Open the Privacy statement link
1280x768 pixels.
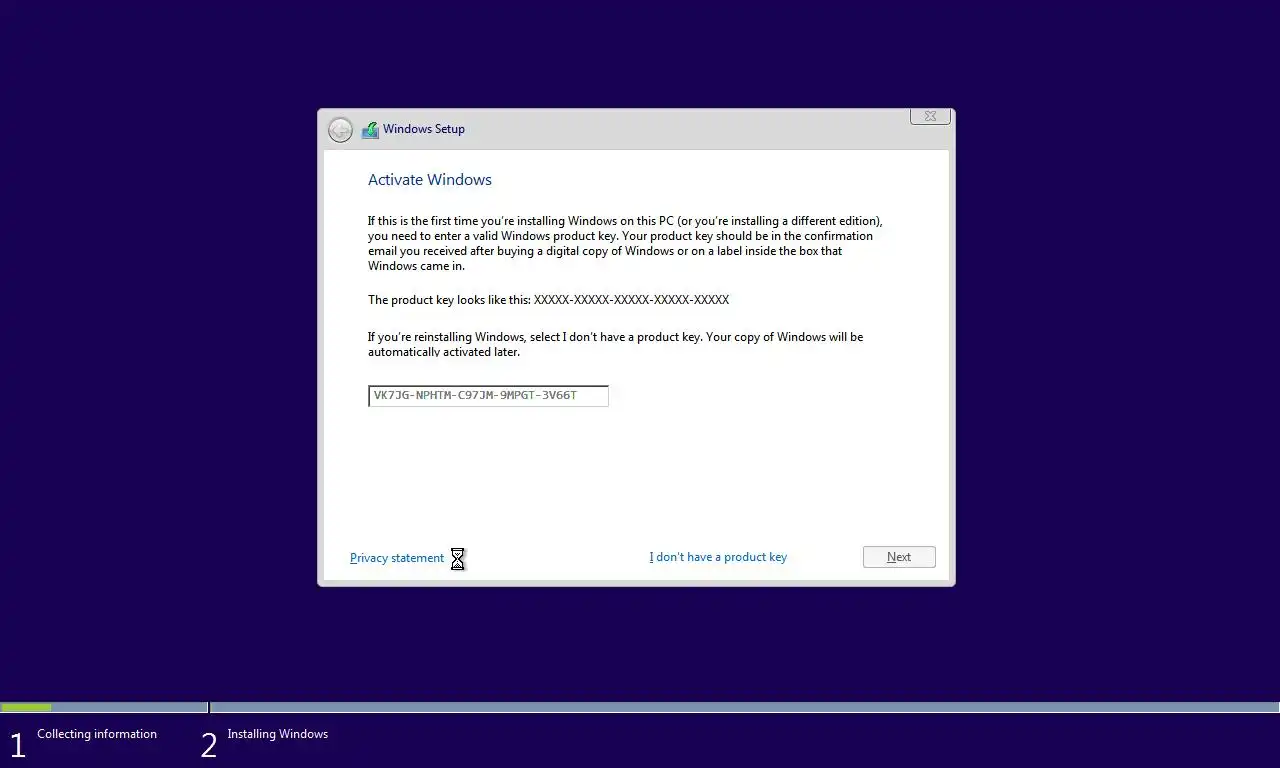(397, 558)
